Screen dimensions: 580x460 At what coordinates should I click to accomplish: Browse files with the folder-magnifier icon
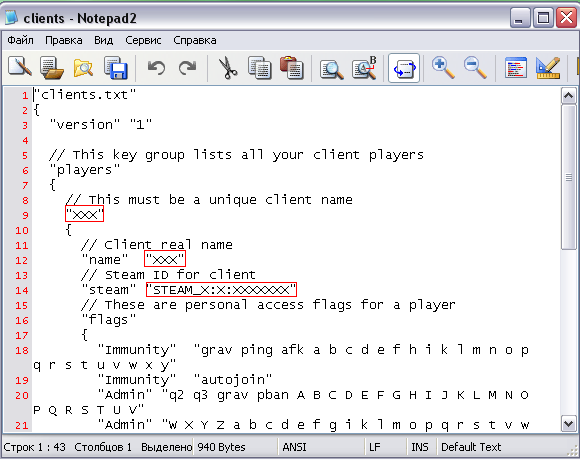click(84, 68)
